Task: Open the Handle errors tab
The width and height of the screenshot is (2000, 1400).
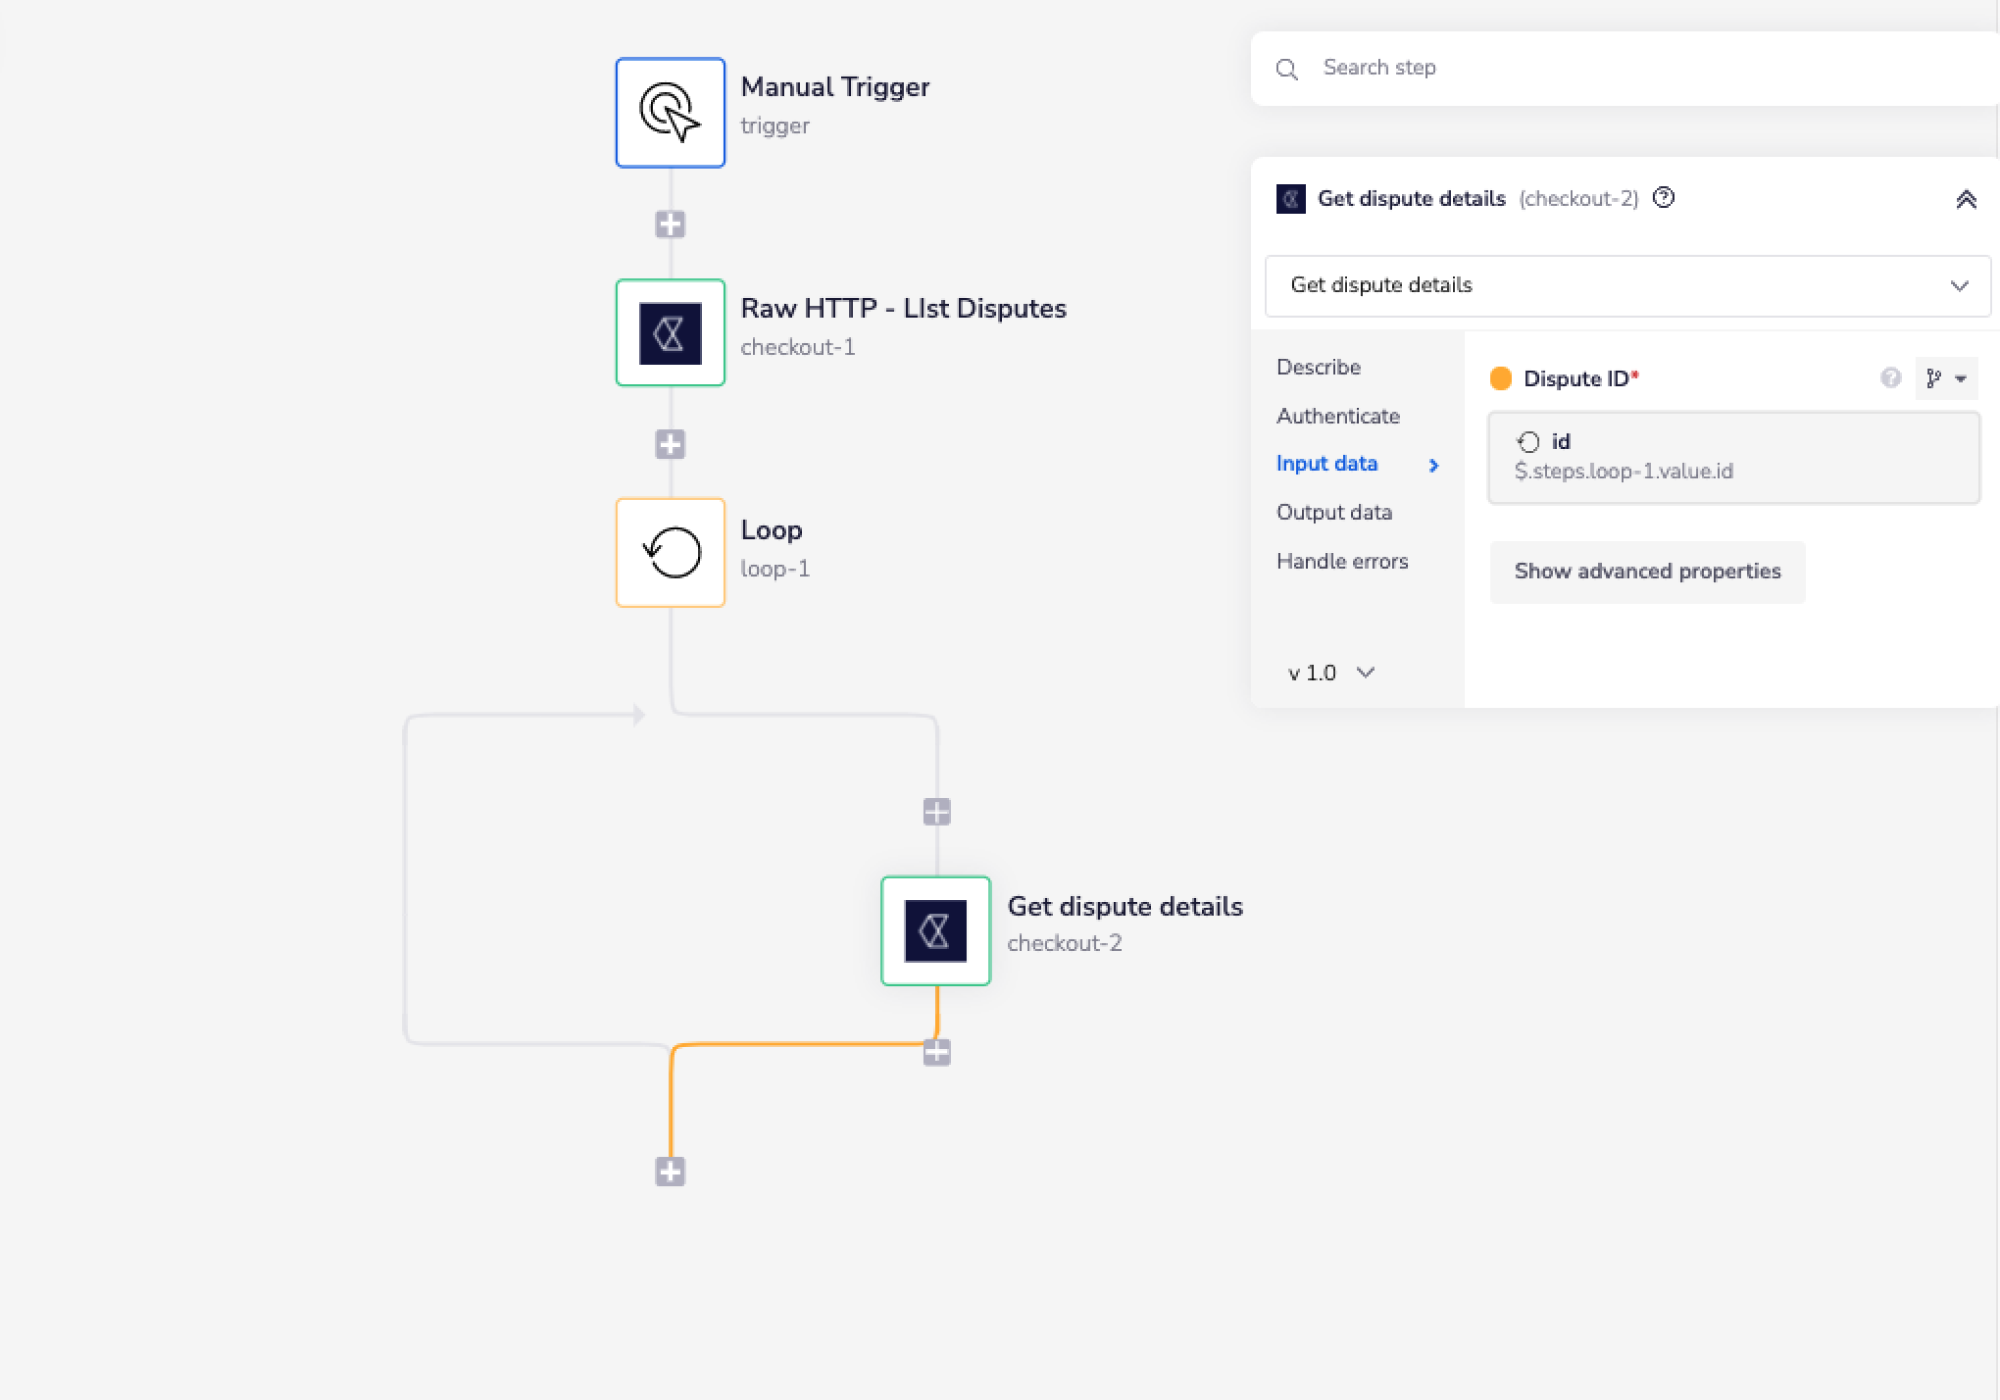Action: [1341, 561]
